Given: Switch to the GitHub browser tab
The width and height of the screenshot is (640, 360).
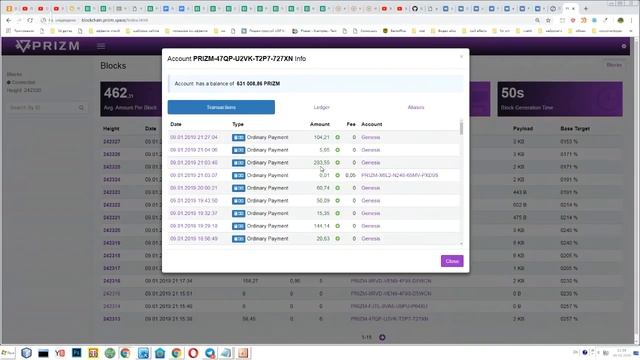Looking at the screenshot, I should click(415, 9).
